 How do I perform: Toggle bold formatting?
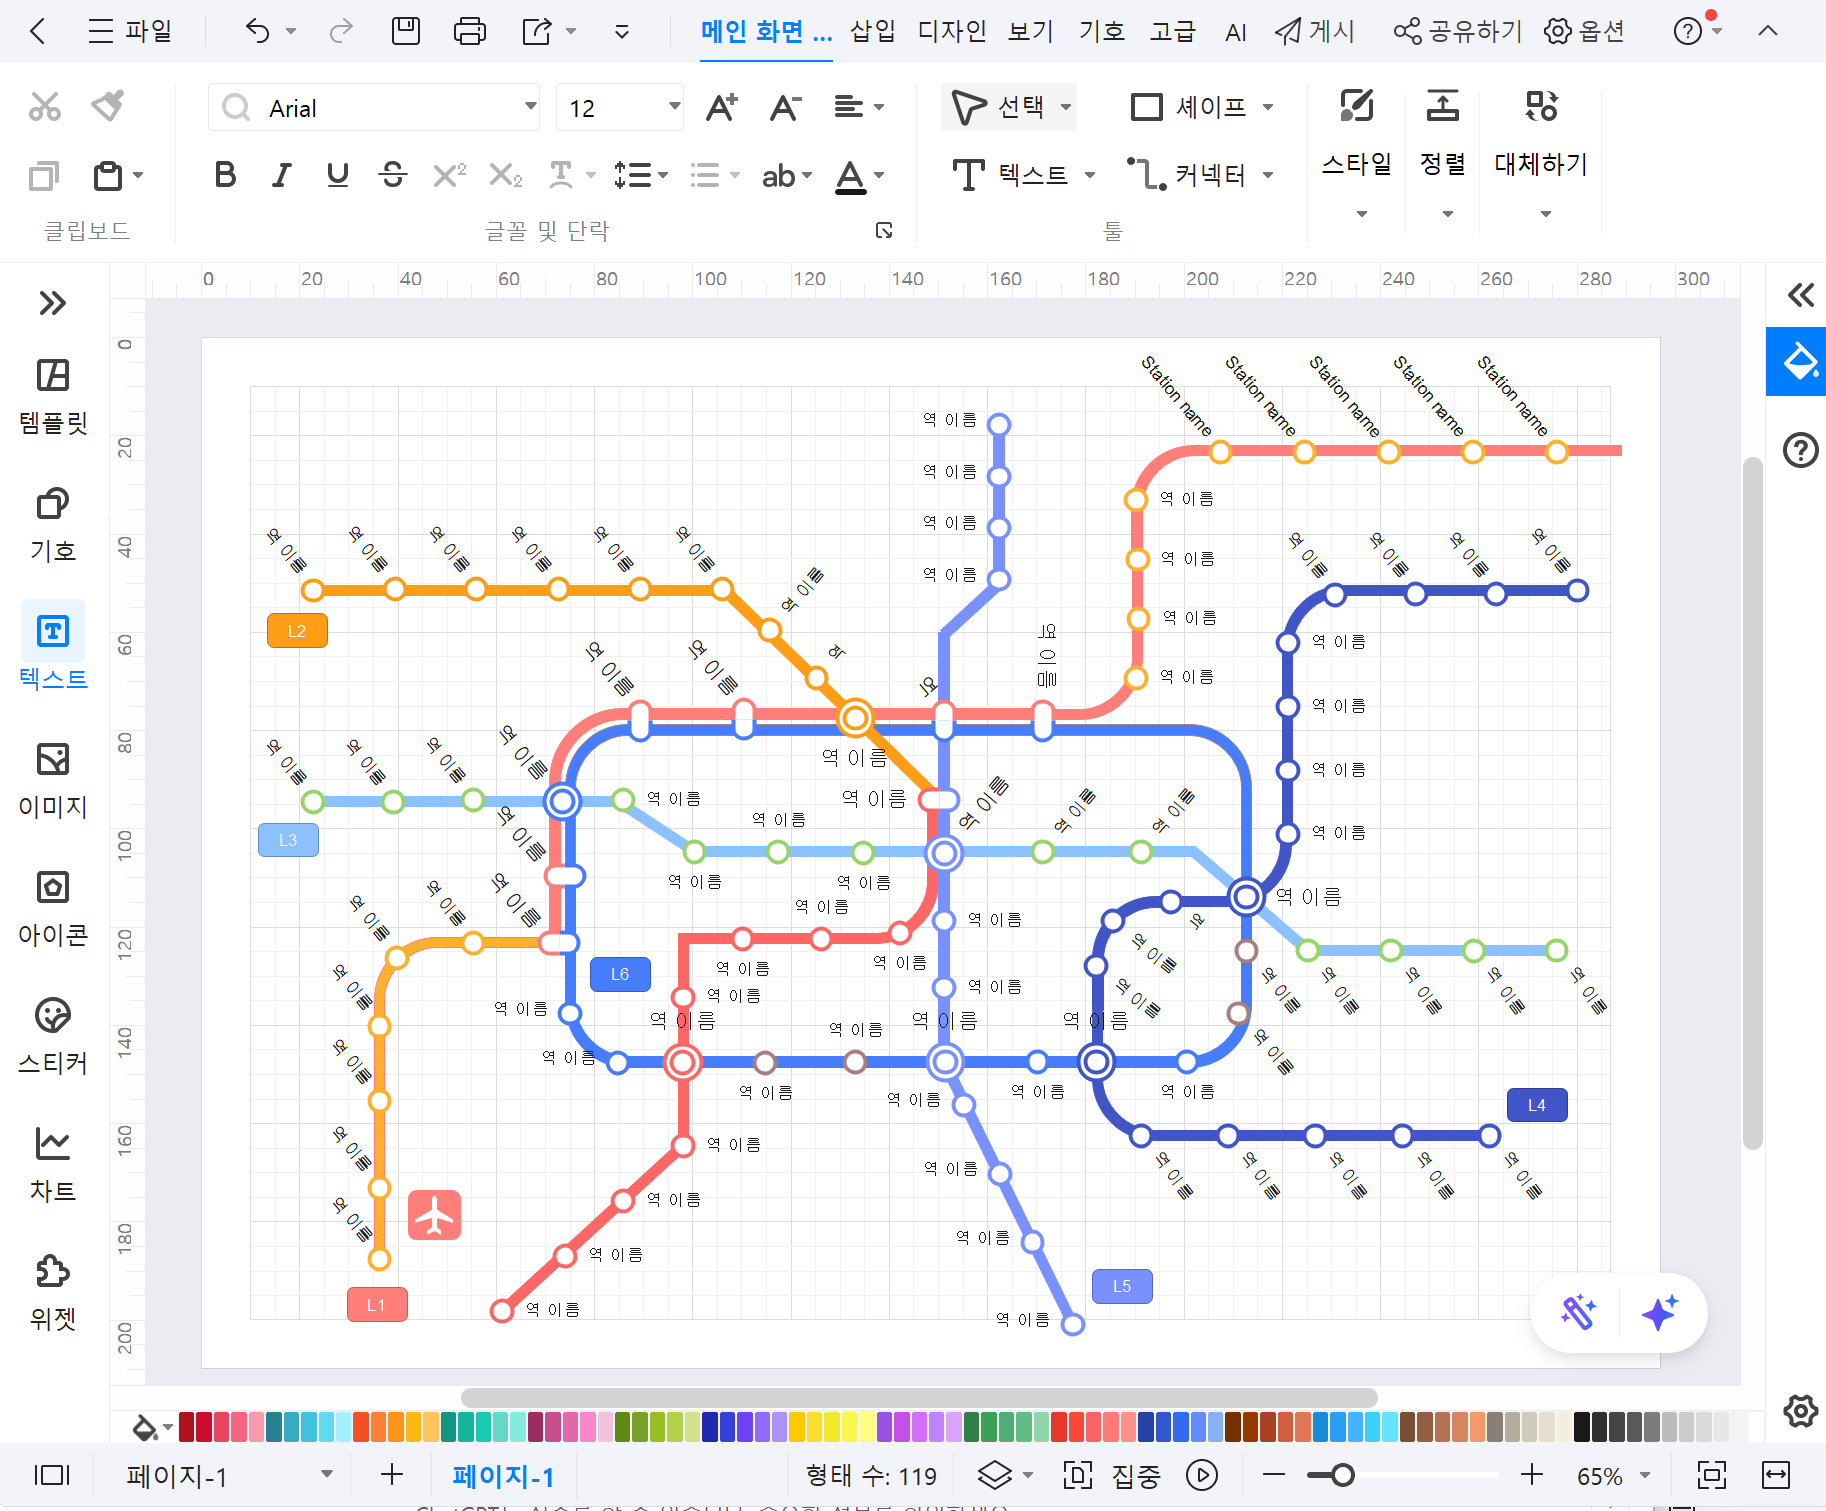pyautogui.click(x=226, y=176)
